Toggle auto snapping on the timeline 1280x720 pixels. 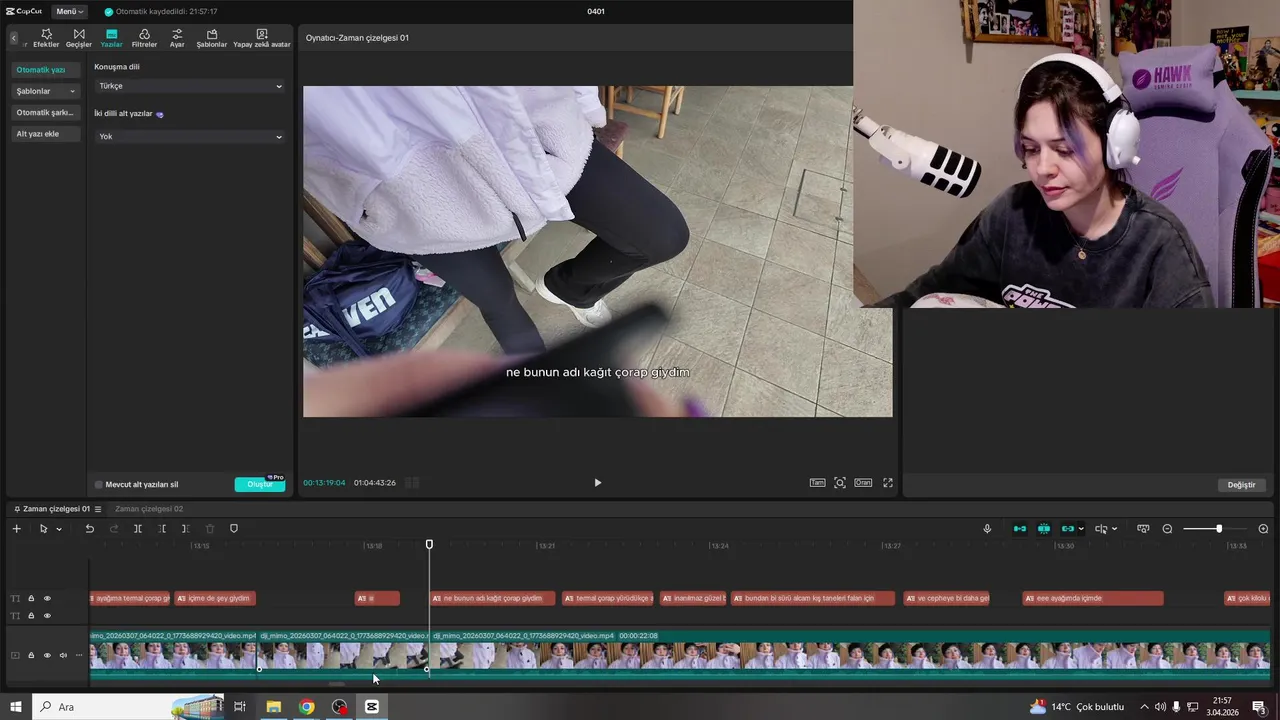[x=1044, y=529]
